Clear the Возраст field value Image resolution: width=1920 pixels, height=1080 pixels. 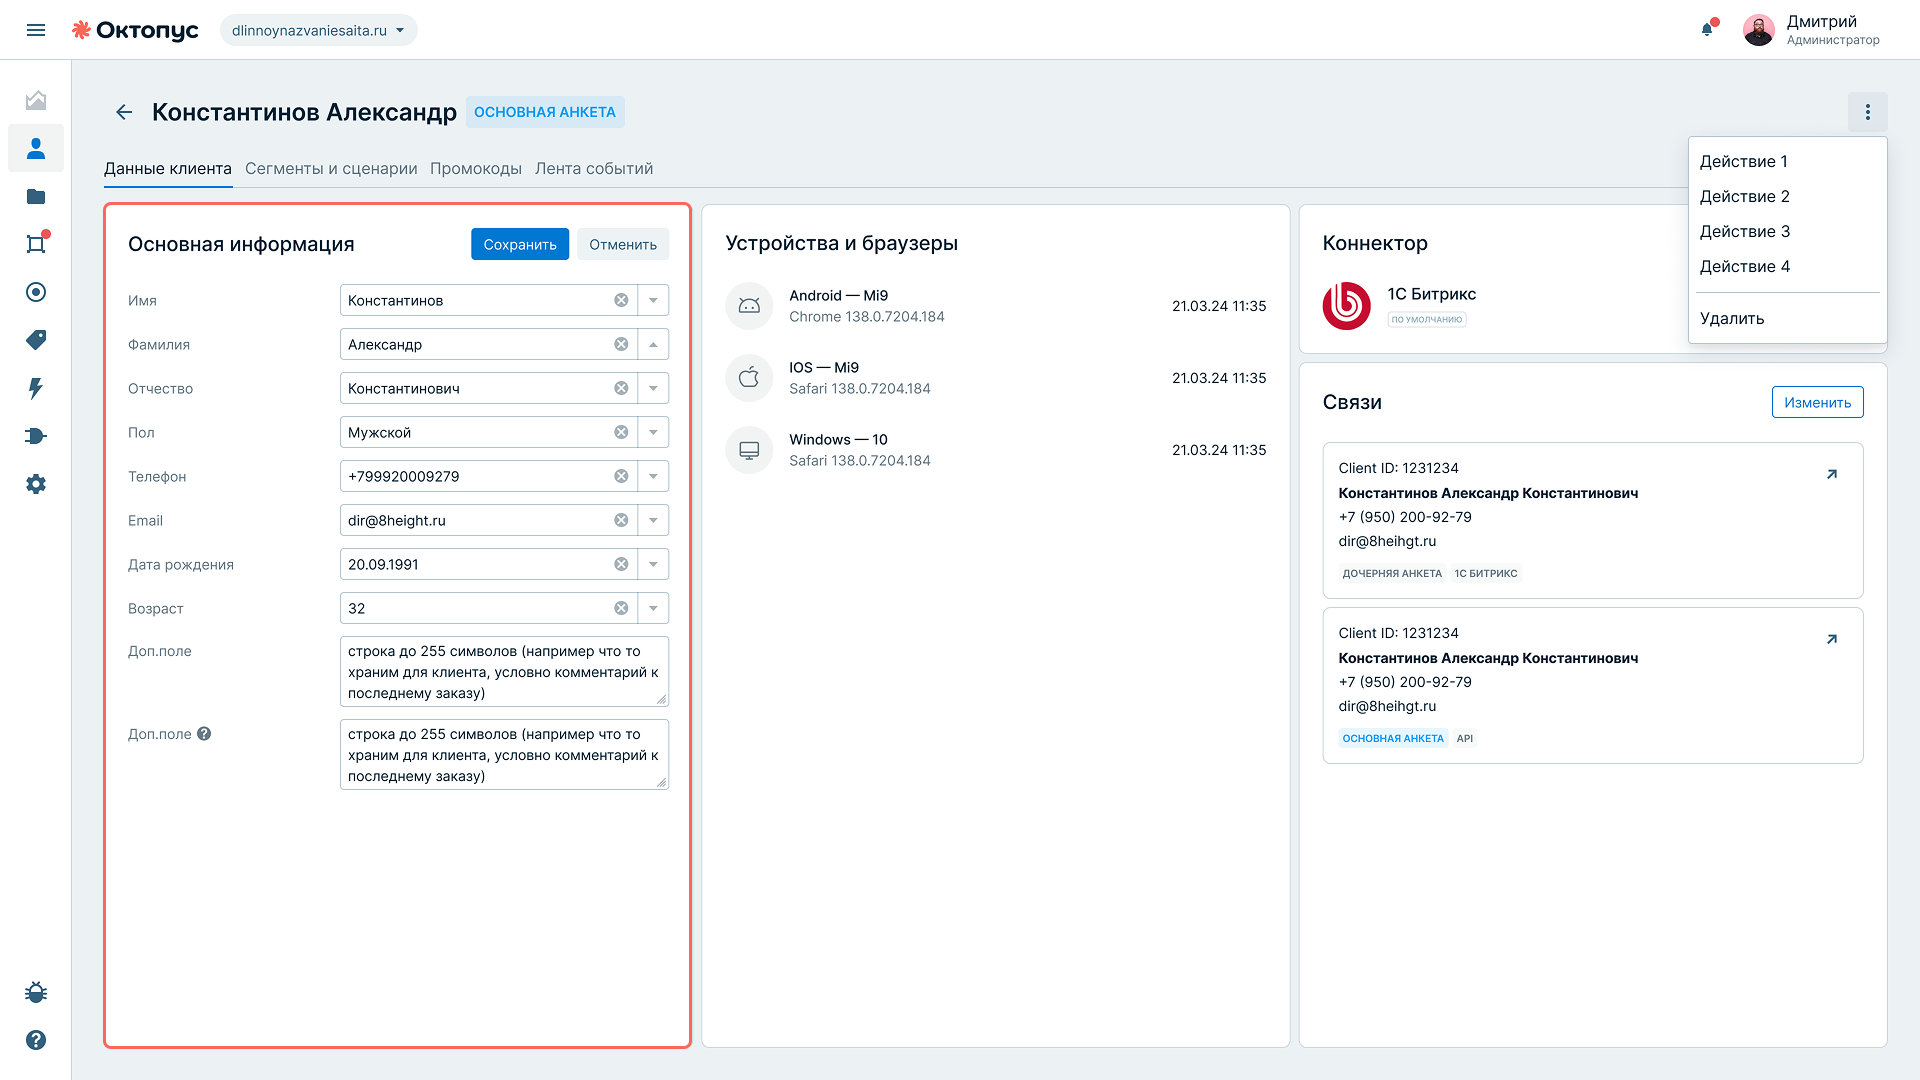pyautogui.click(x=621, y=608)
